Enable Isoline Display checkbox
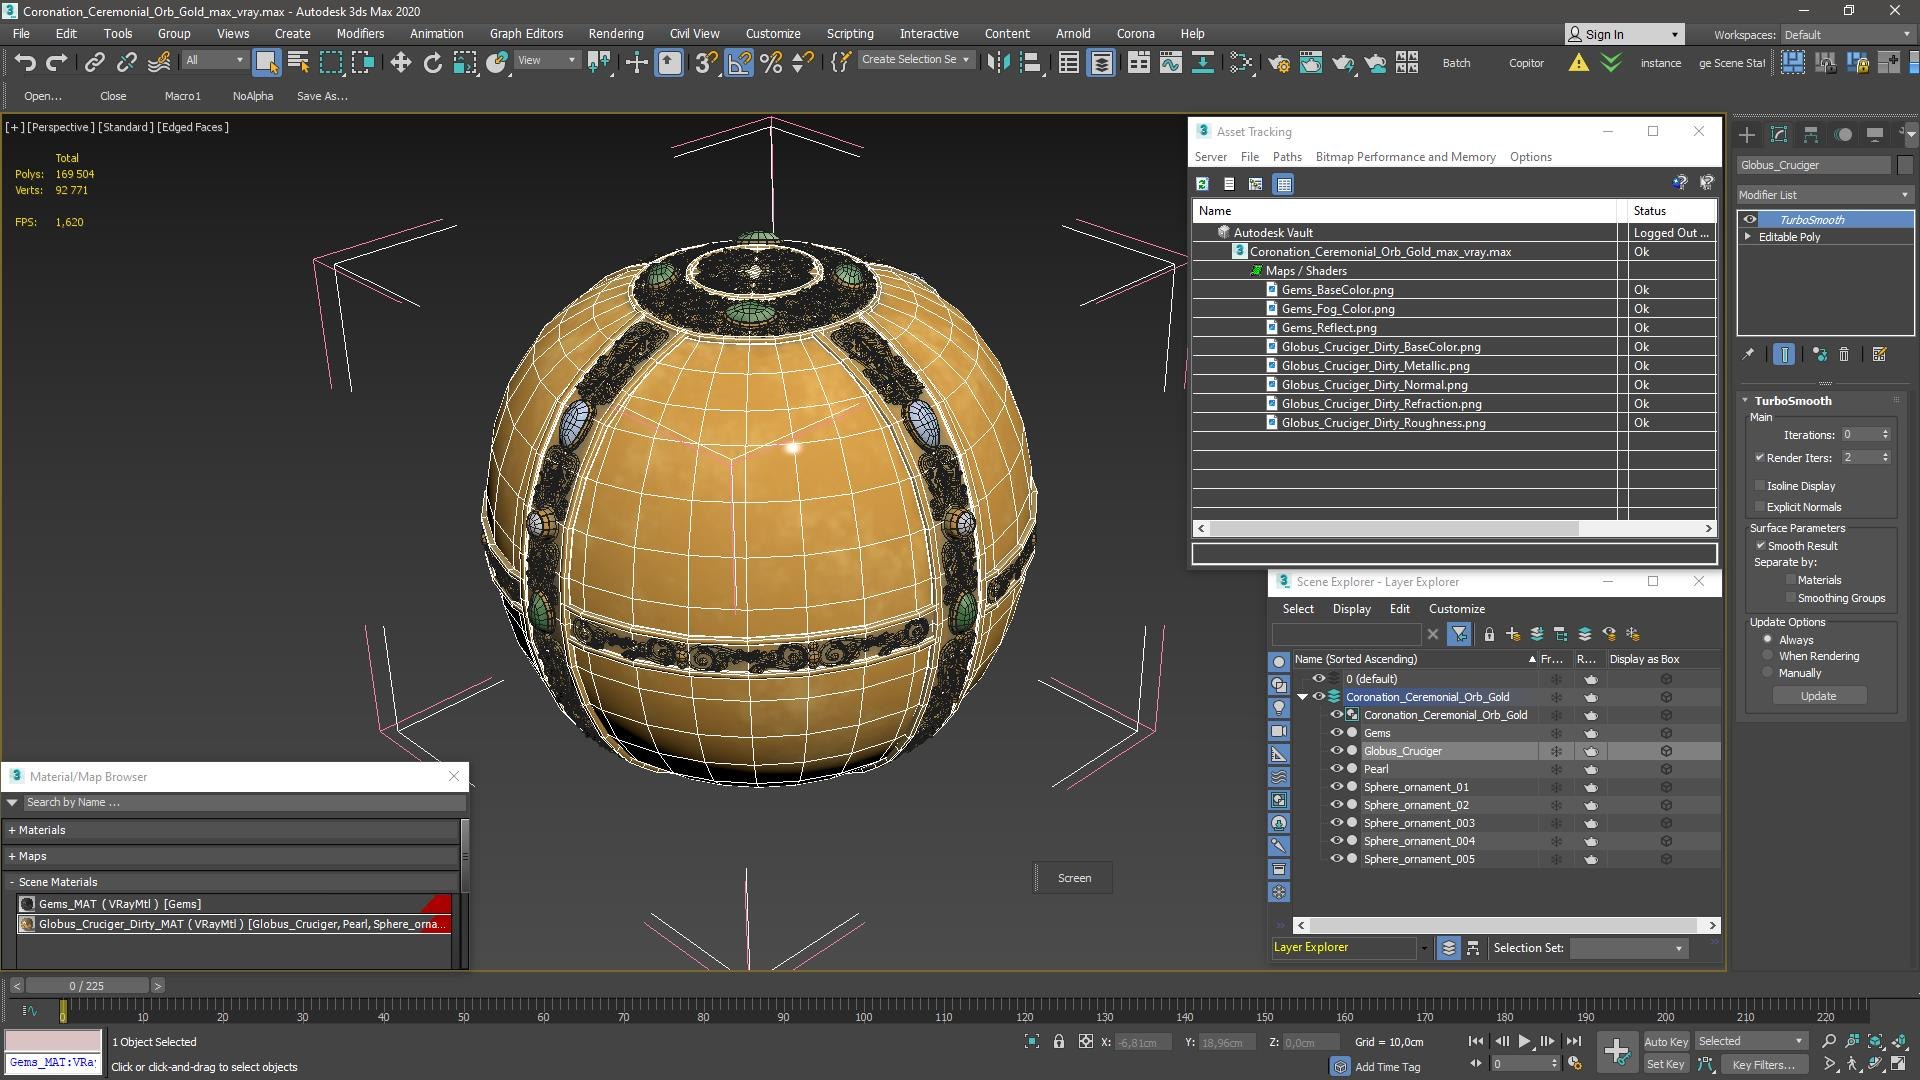The width and height of the screenshot is (1920, 1080). [x=1760, y=486]
